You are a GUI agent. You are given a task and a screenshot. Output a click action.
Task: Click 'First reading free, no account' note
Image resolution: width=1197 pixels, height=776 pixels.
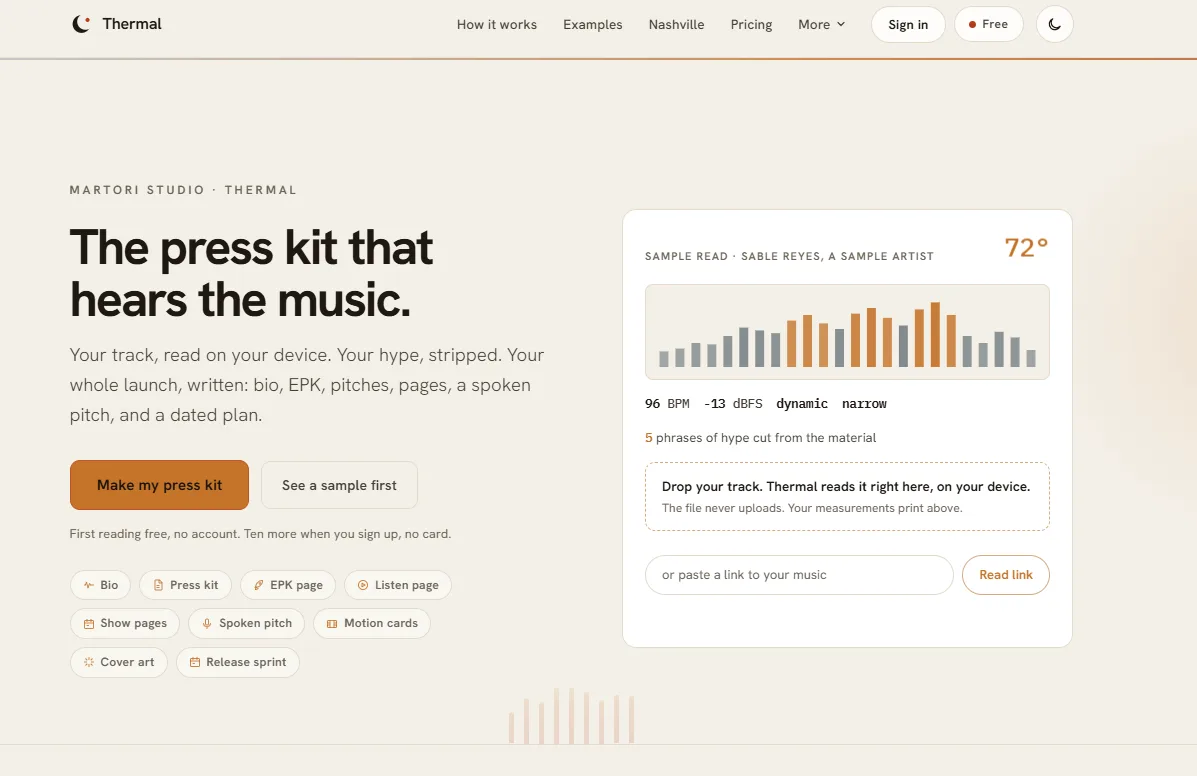(260, 534)
